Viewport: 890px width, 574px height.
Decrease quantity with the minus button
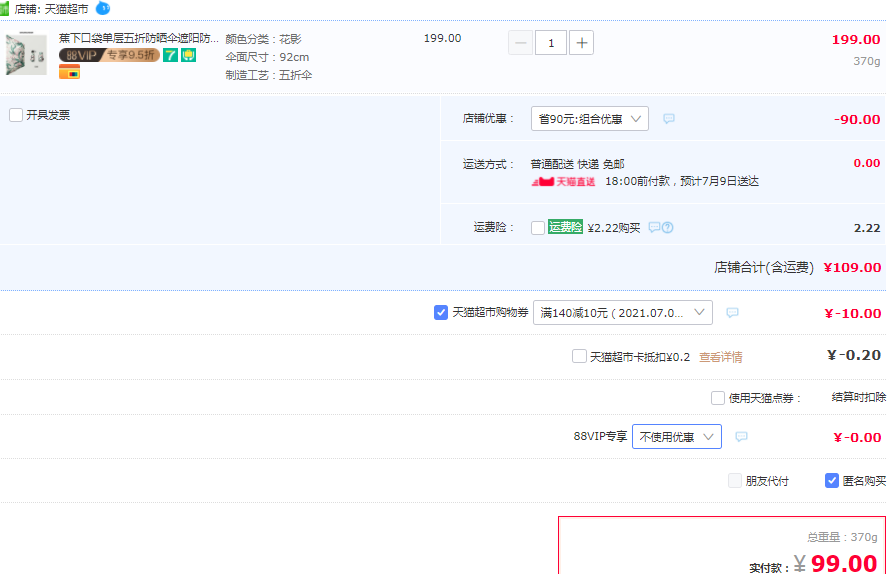520,43
